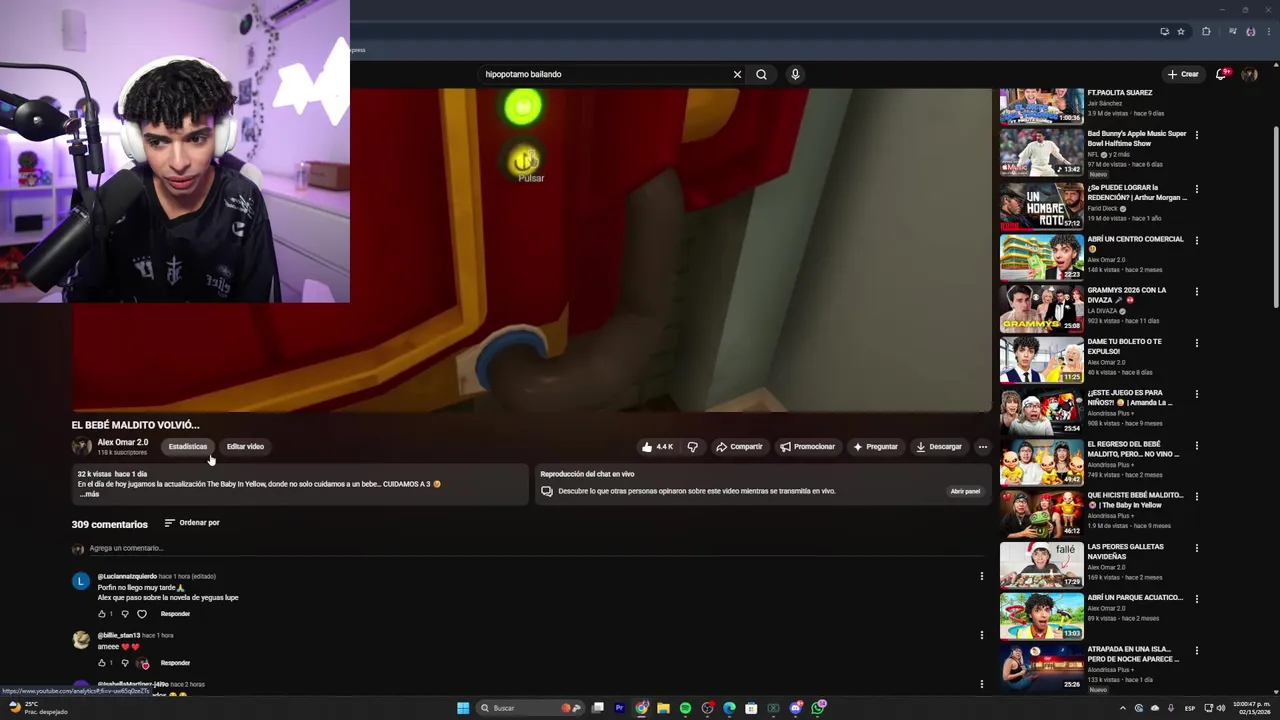Viewport: 1280px width, 720px height.
Task: Open Spotify from the taskbar
Action: [685, 708]
